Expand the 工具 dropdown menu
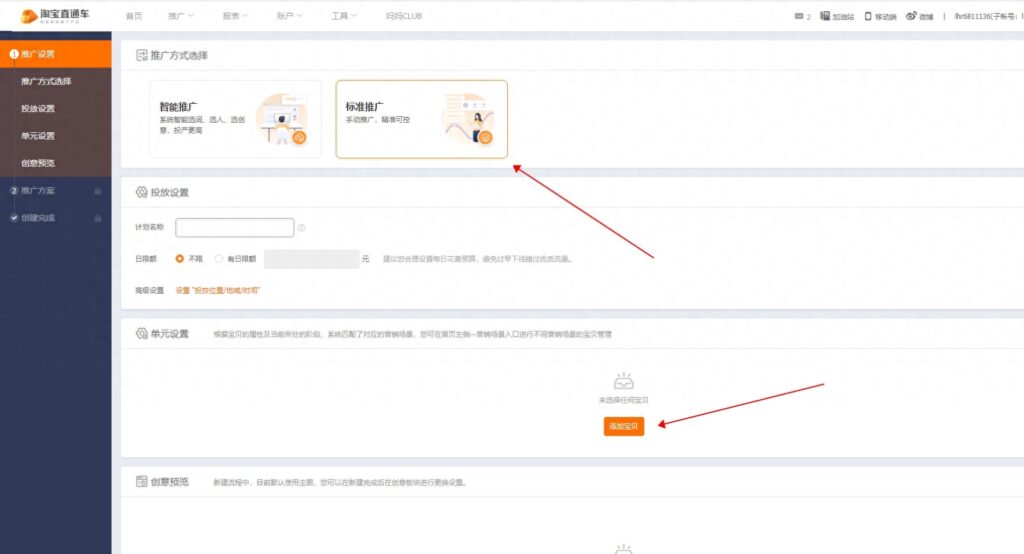This screenshot has height=554, width=1024. click(344, 16)
